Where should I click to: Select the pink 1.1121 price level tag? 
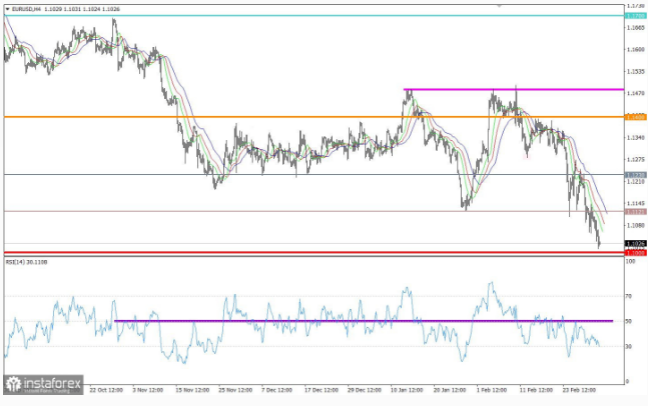[x=636, y=212]
